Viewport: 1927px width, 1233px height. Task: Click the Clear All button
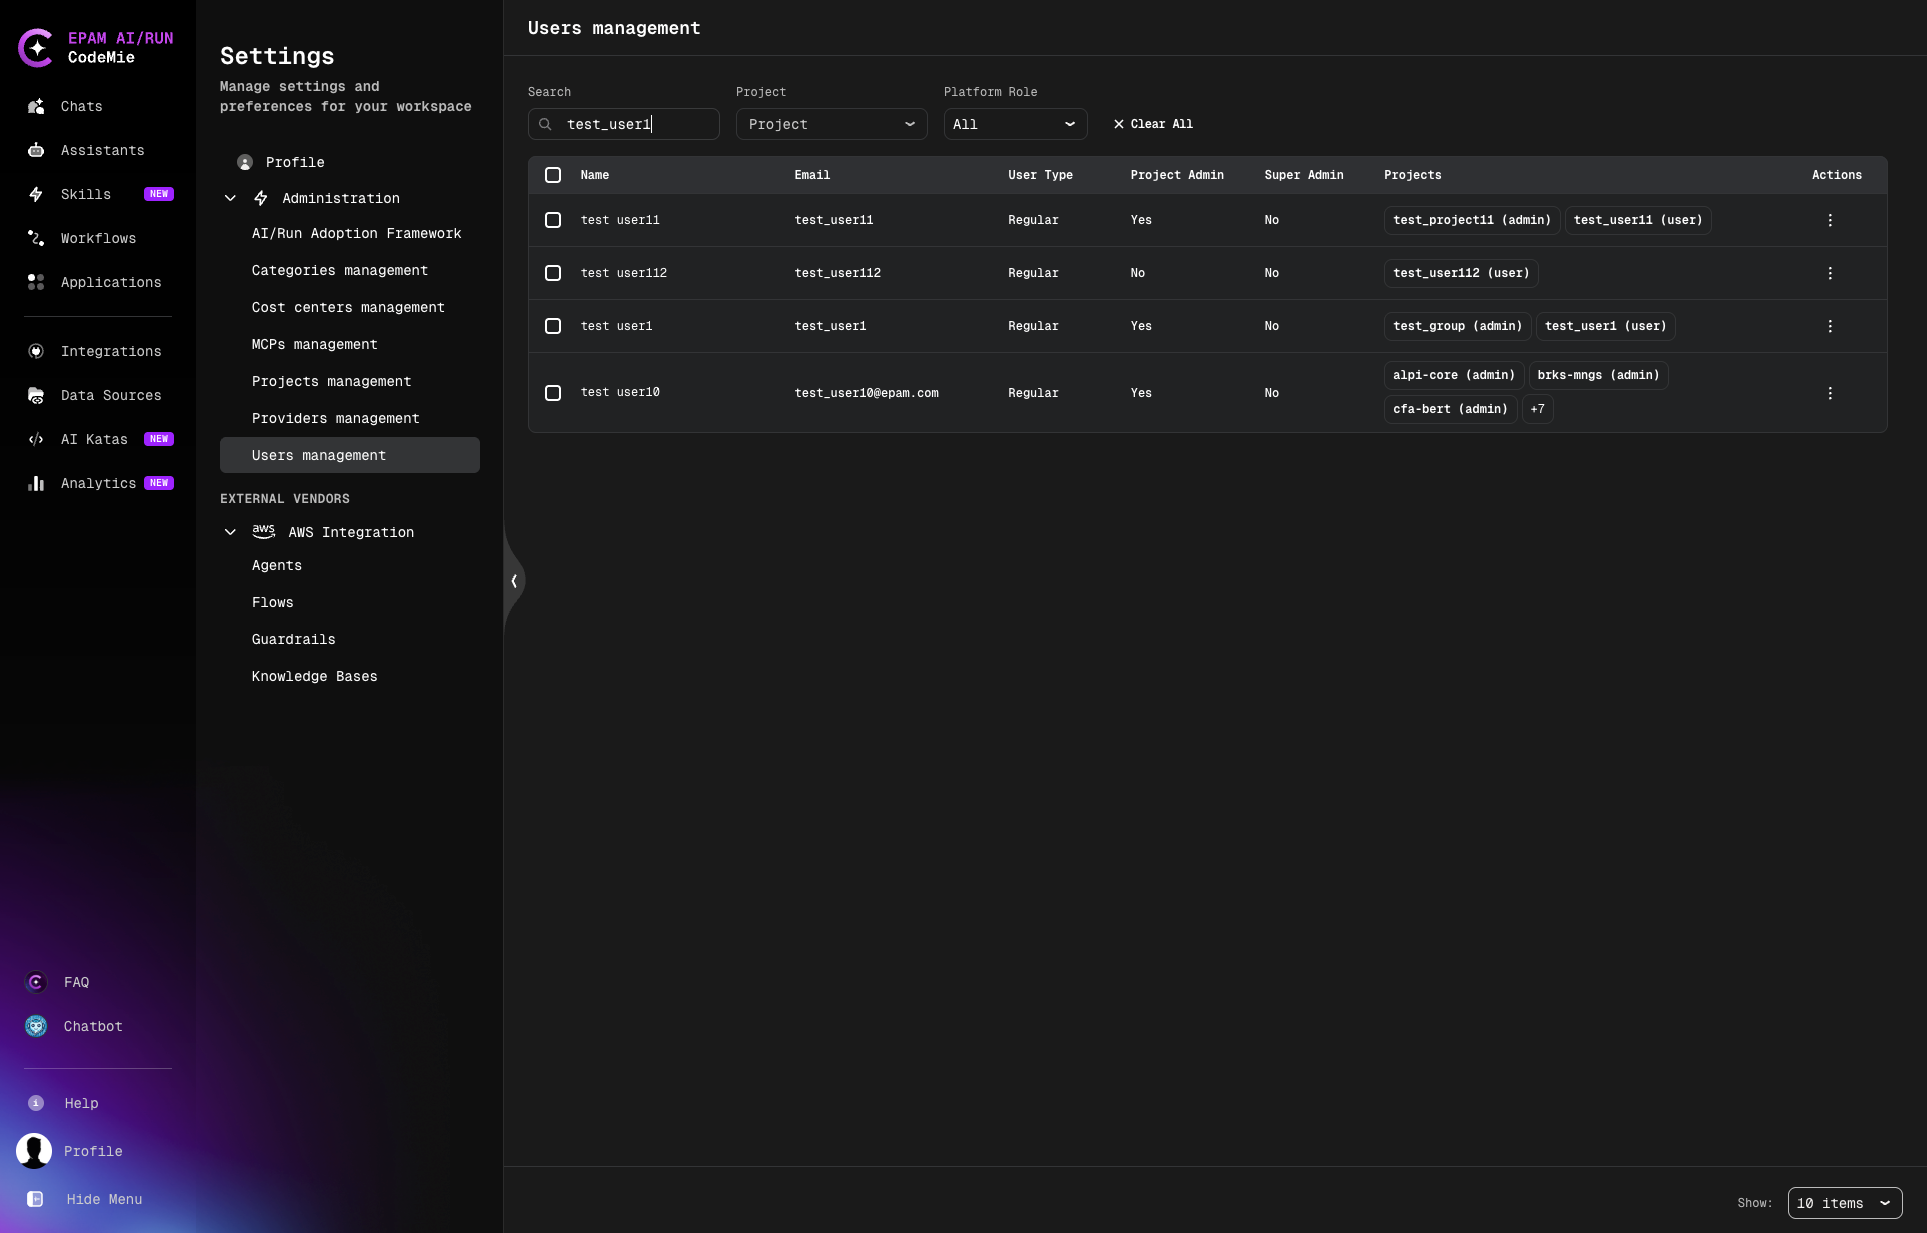point(1152,124)
